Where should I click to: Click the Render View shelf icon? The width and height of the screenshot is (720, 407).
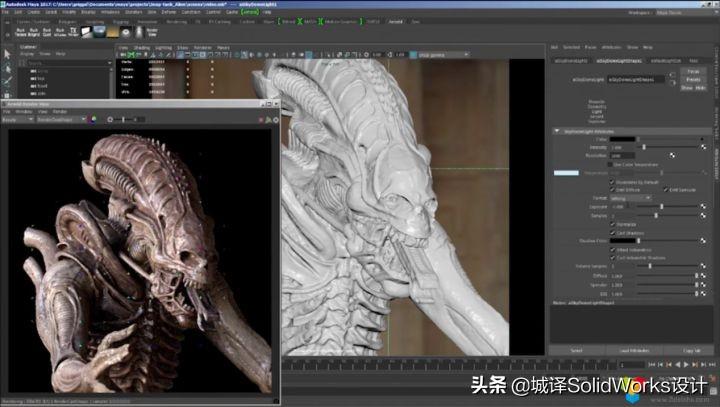click(152, 32)
